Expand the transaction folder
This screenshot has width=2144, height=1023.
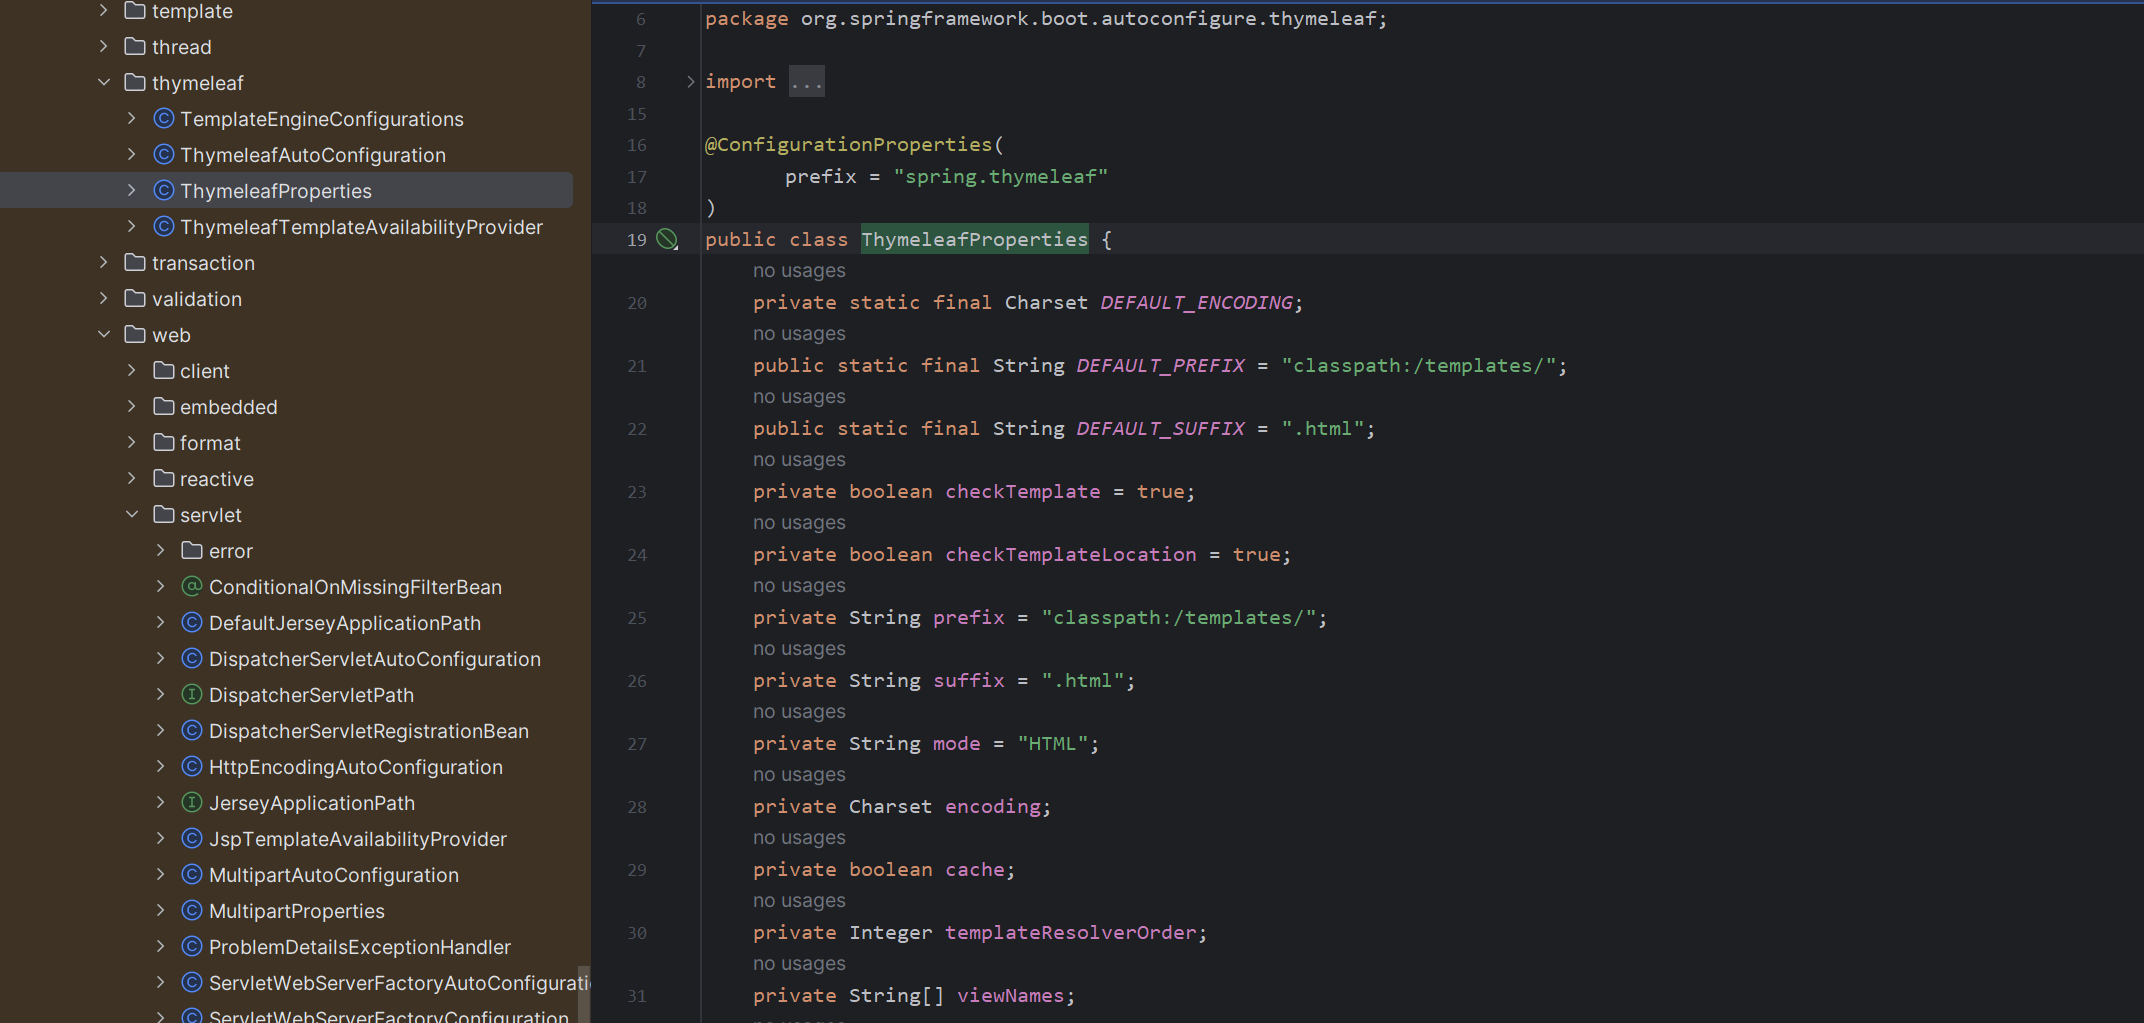tap(104, 262)
